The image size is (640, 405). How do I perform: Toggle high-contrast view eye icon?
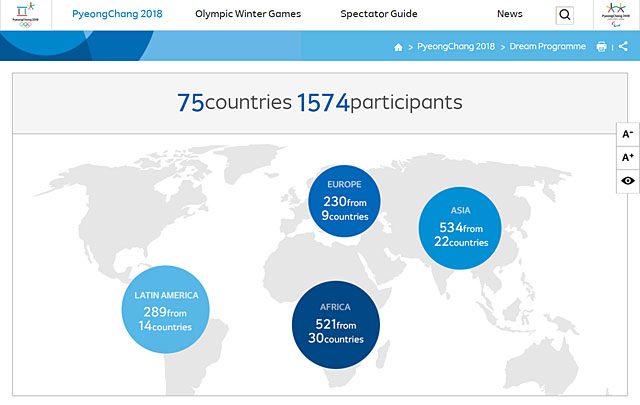[627, 181]
